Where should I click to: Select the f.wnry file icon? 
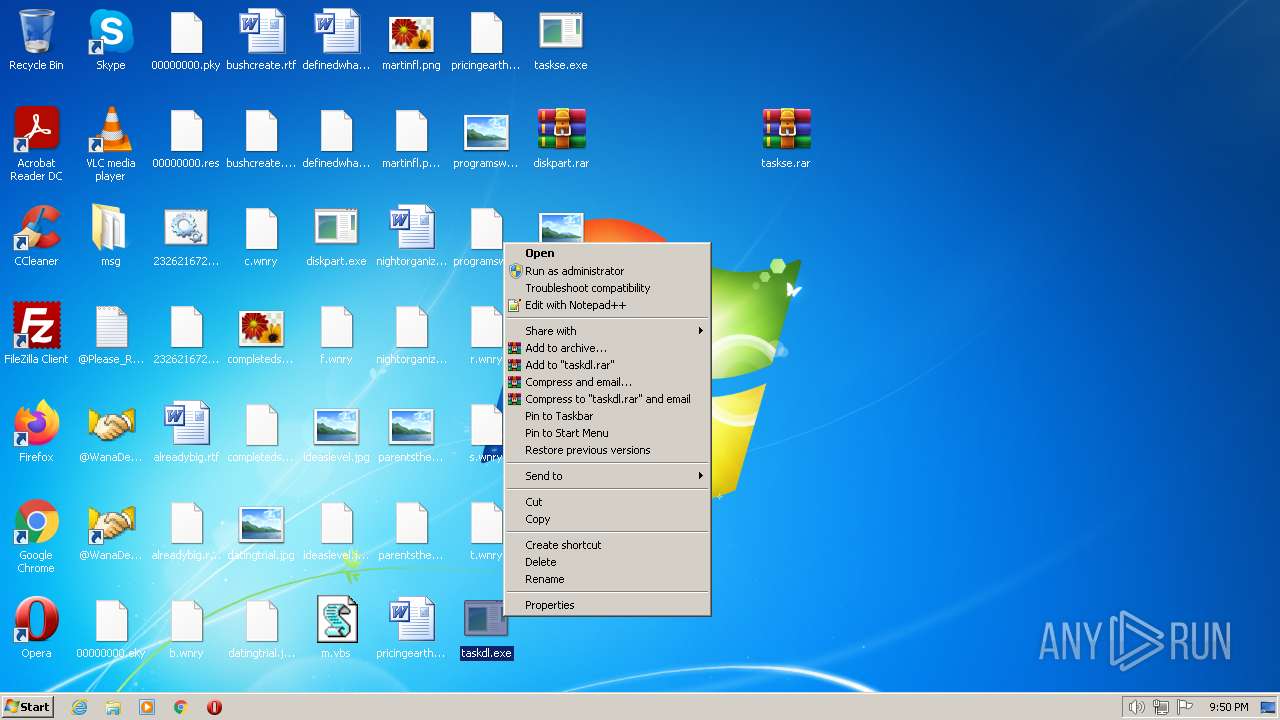[x=336, y=334]
